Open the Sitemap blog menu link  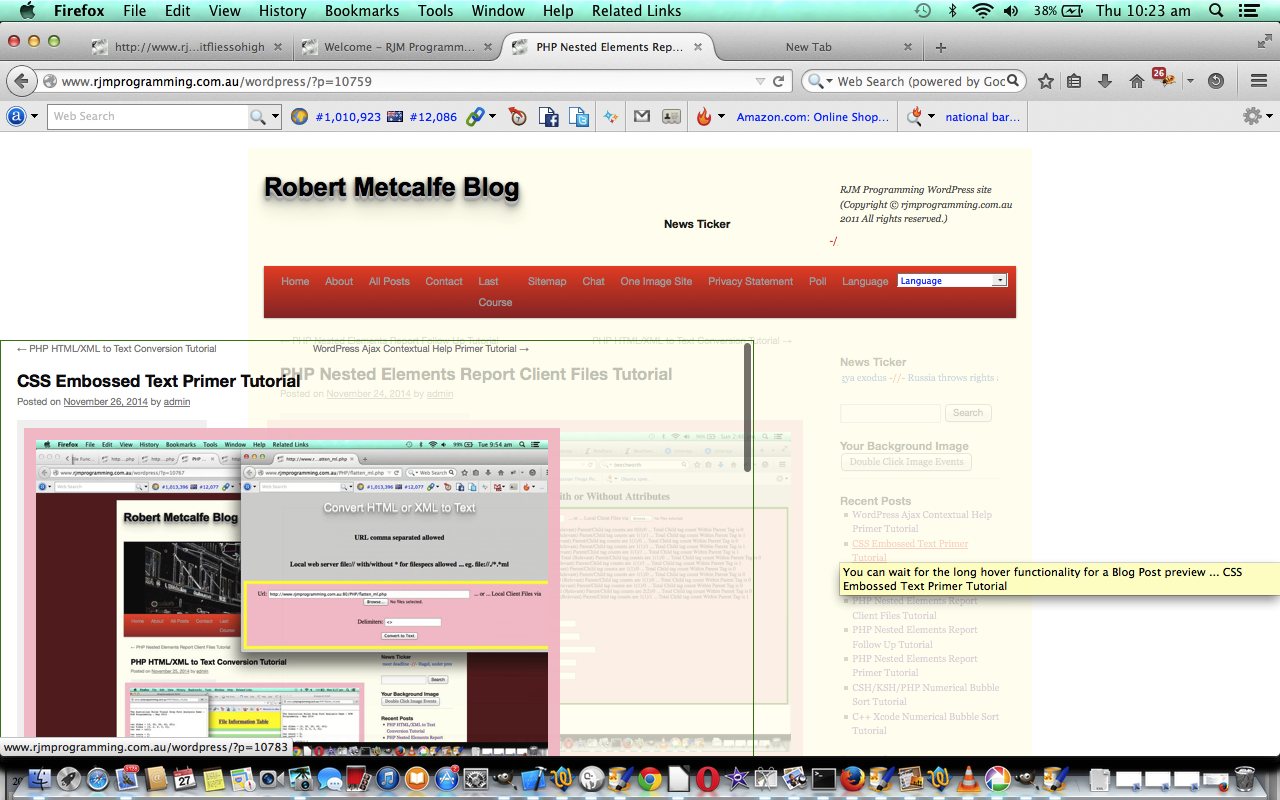[x=547, y=281]
